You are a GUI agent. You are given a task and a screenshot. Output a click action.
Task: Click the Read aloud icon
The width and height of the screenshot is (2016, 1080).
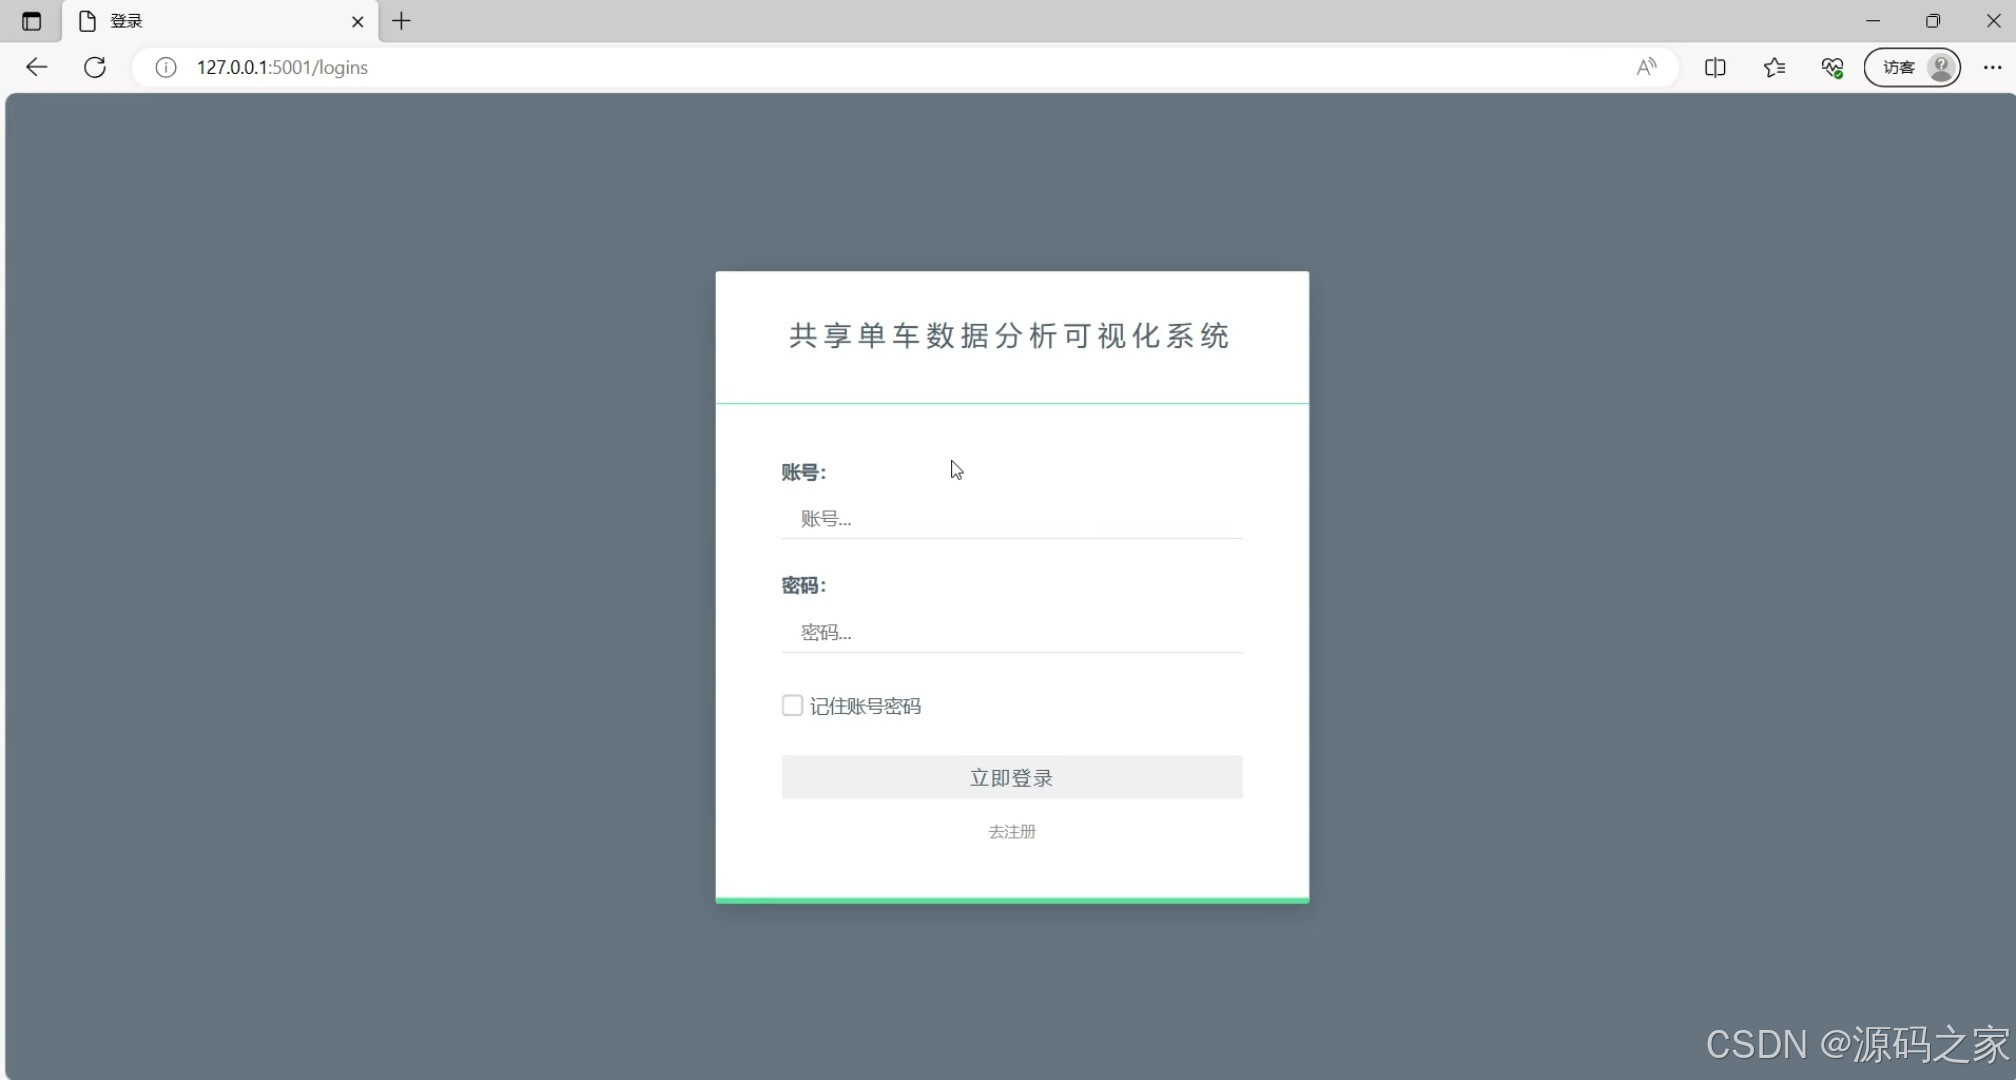(1646, 67)
